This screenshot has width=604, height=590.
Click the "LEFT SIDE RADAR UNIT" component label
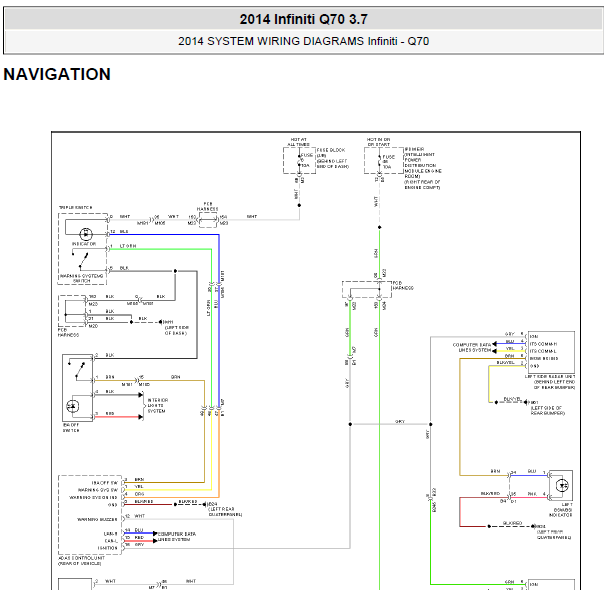point(551,382)
